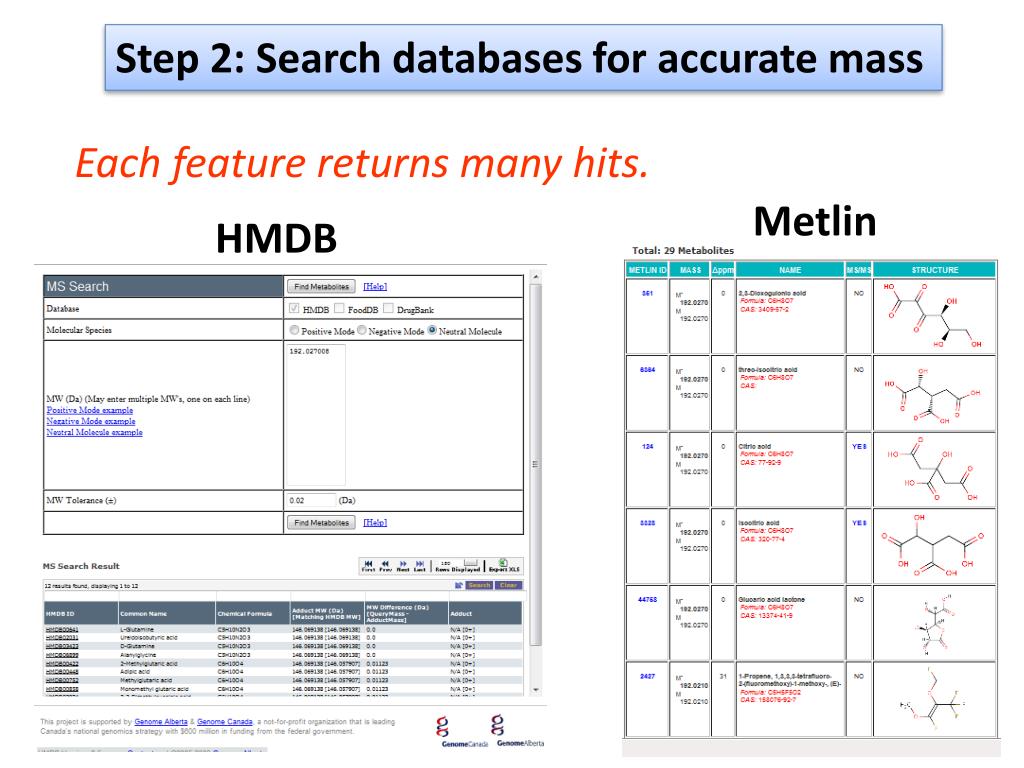This screenshot has width=1024, height=768.
Task: Click Glucaric acid lactone structure image
Action: [935, 622]
